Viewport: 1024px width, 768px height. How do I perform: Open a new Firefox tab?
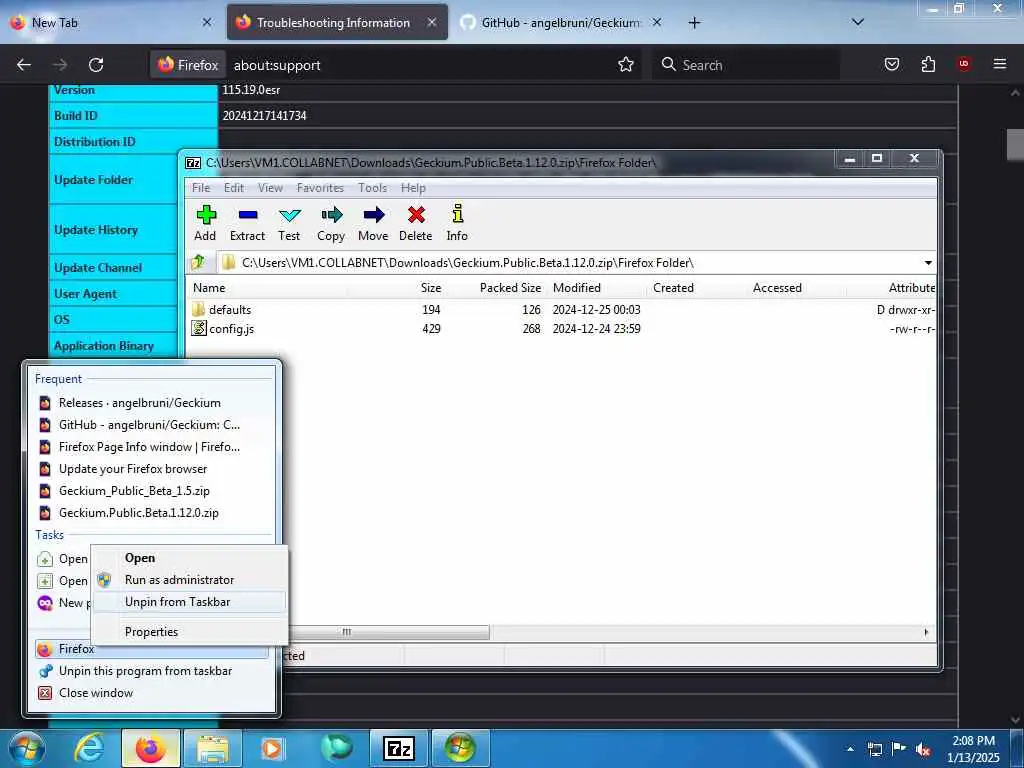pos(694,23)
